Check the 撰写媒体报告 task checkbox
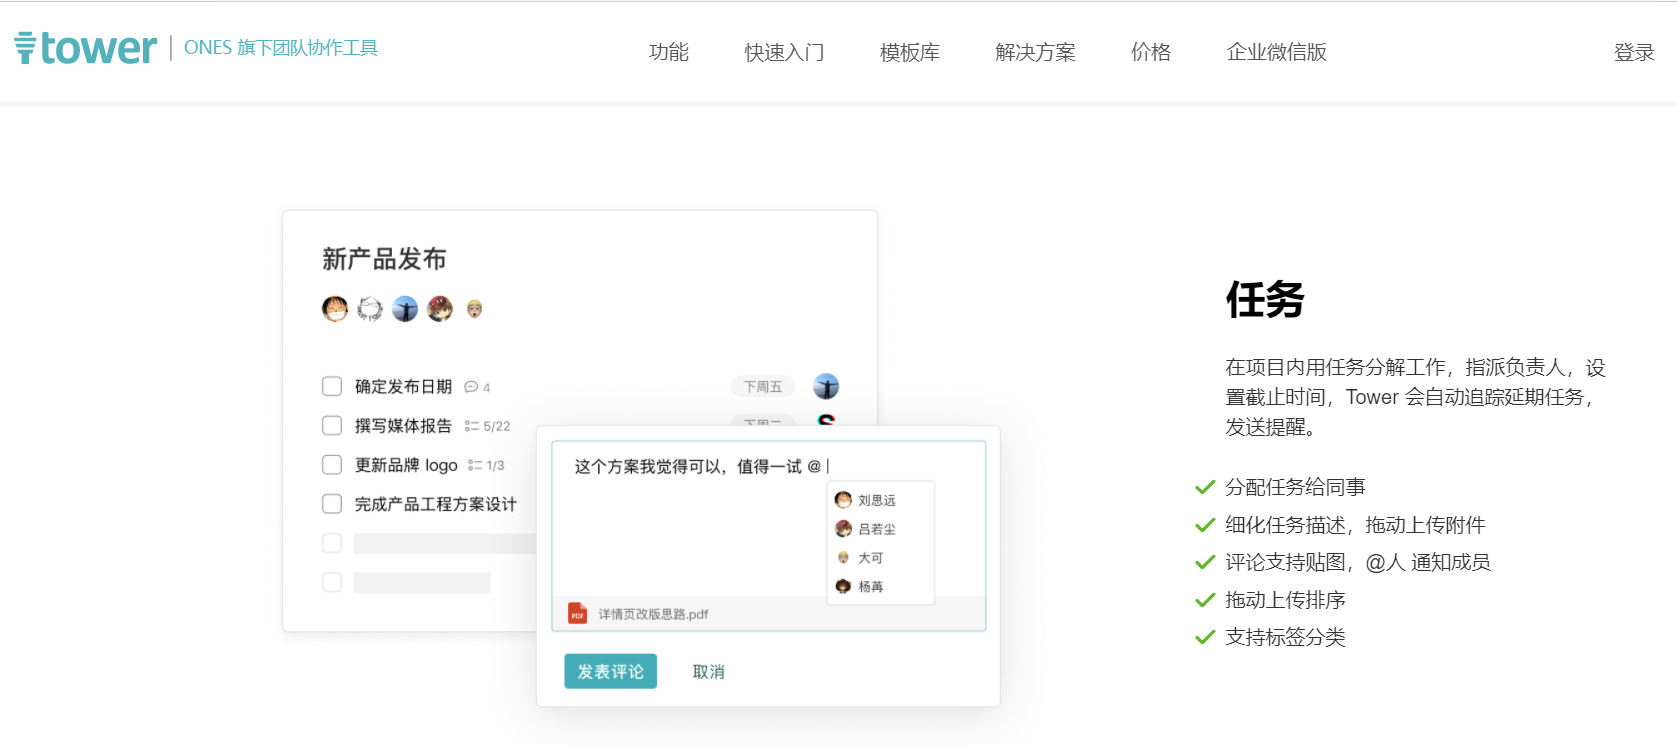 point(332,425)
